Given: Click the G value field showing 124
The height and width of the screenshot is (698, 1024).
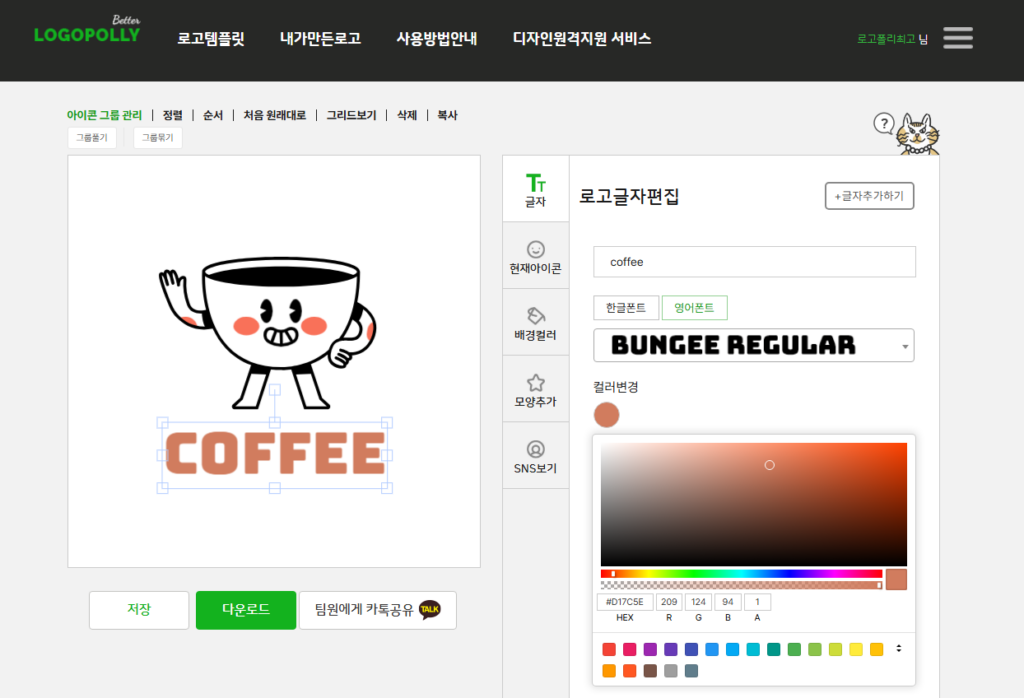Looking at the screenshot, I should 698,602.
